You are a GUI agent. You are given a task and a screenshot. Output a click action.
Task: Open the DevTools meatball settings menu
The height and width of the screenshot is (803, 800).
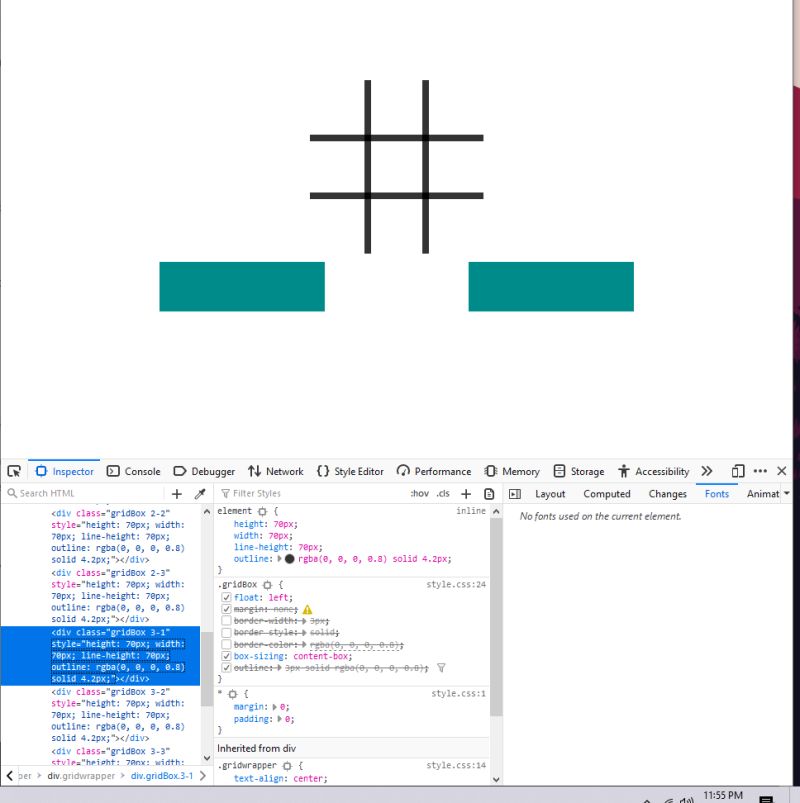[761, 470]
